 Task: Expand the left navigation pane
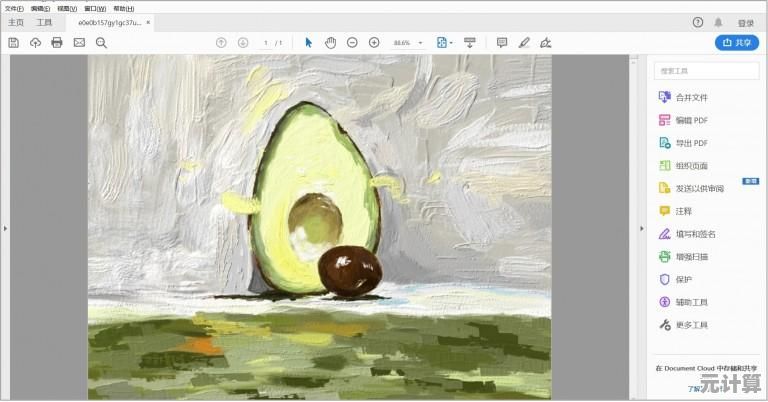[x=5, y=228]
